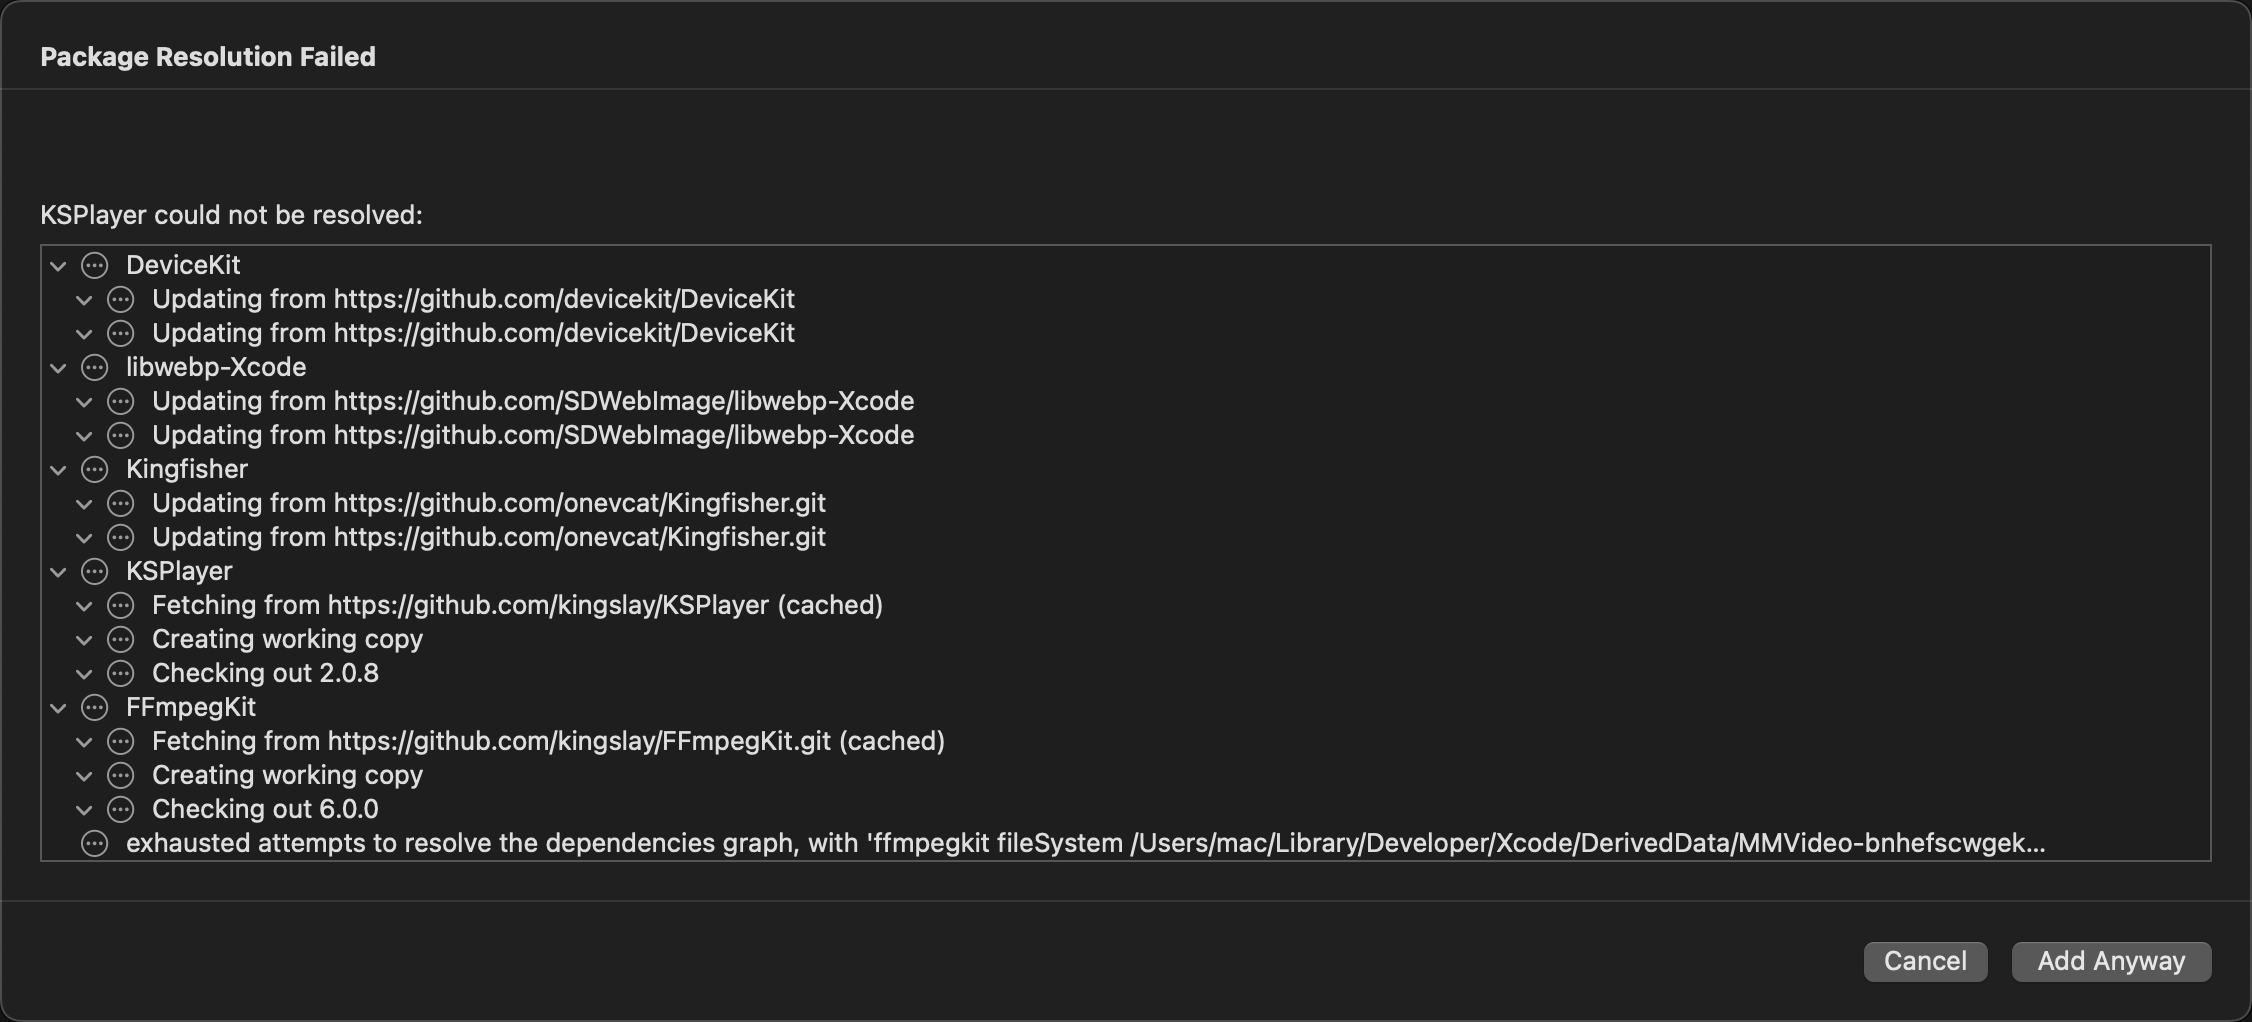Select 'Fetching from https://github.com/kingslay/KSPlayer (cached)' row

click(x=518, y=605)
